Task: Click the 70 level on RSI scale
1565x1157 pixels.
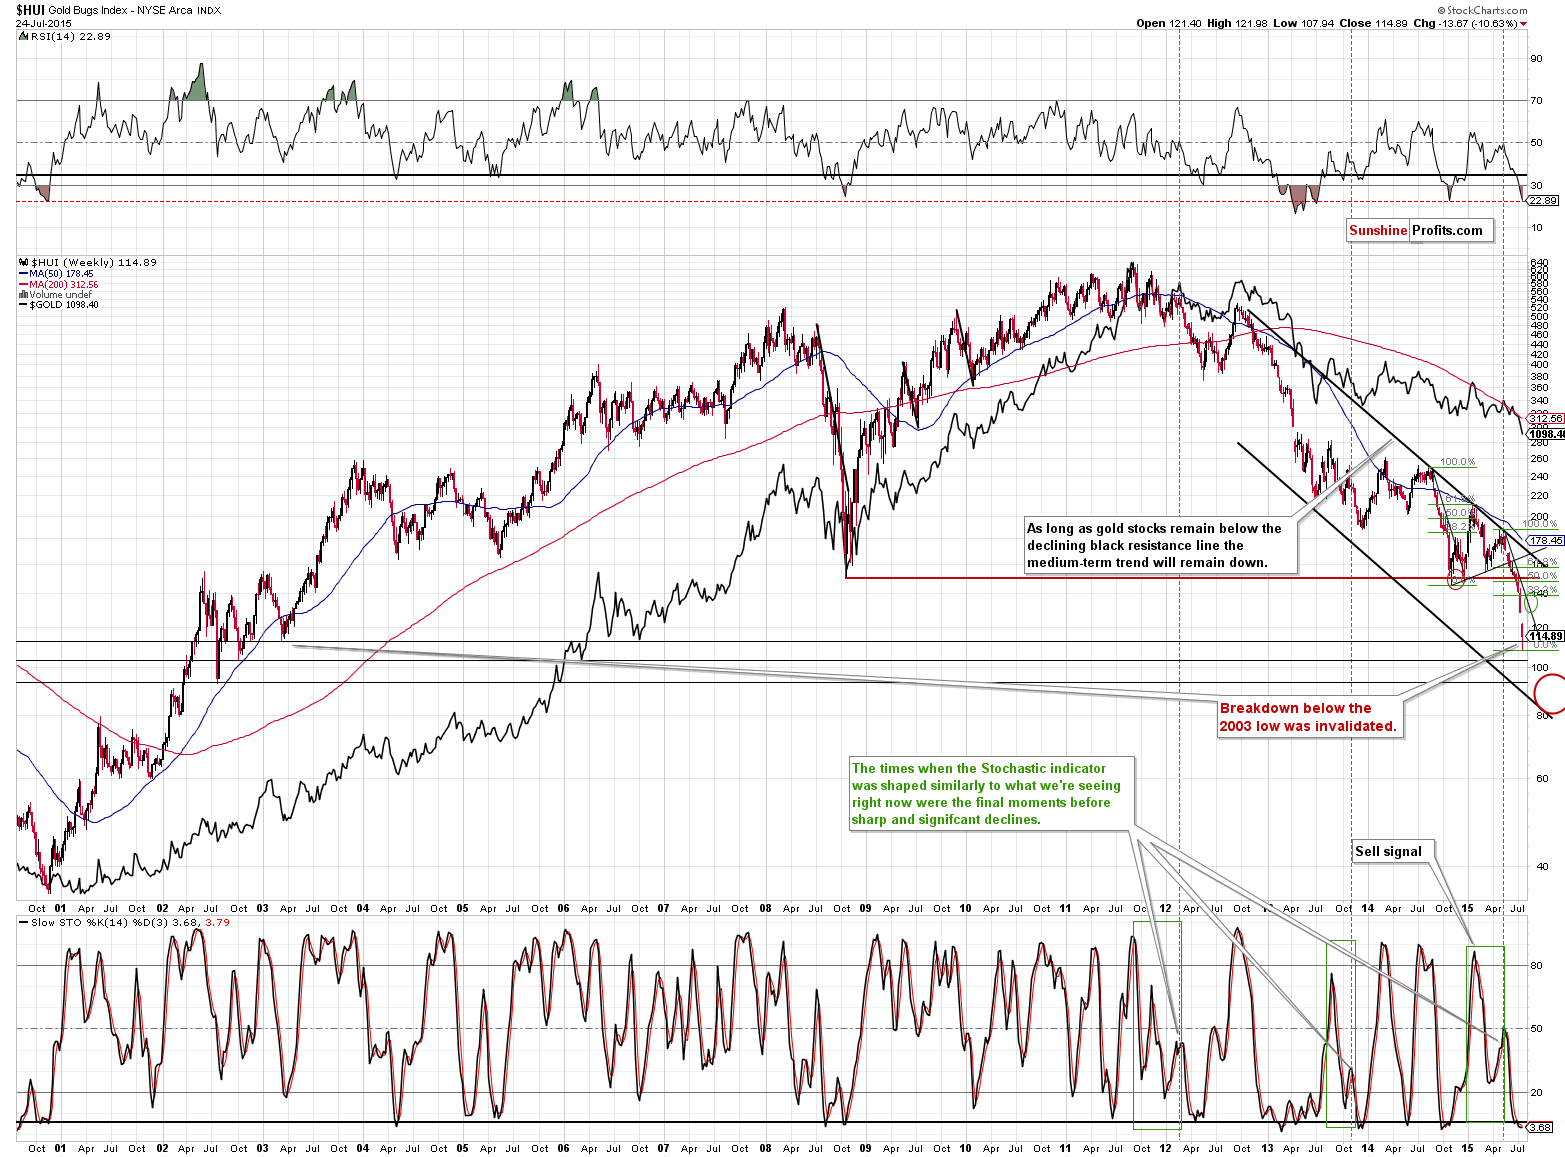Action: tap(1536, 101)
